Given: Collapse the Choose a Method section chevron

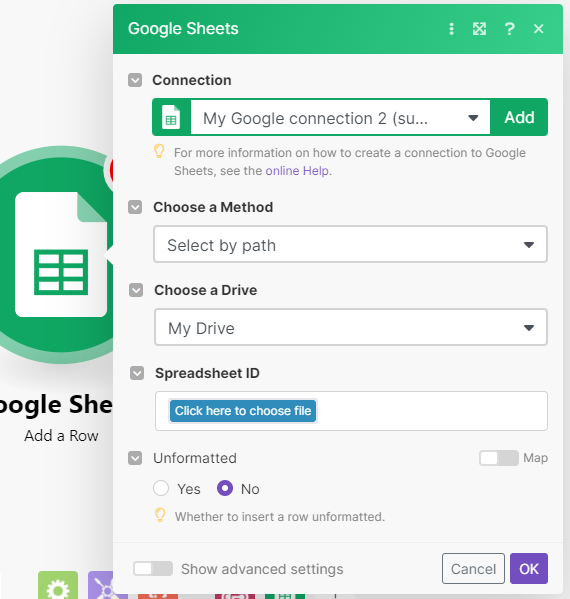Looking at the screenshot, I should (135, 207).
